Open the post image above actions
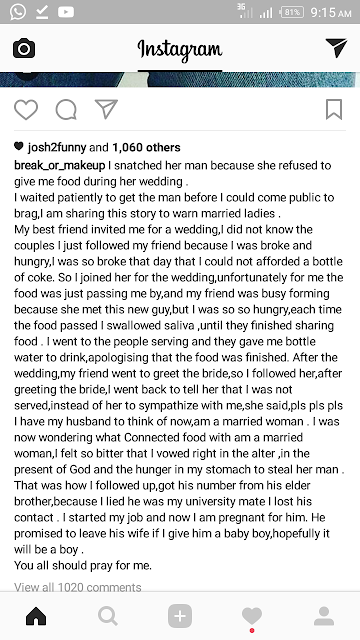 (180, 80)
